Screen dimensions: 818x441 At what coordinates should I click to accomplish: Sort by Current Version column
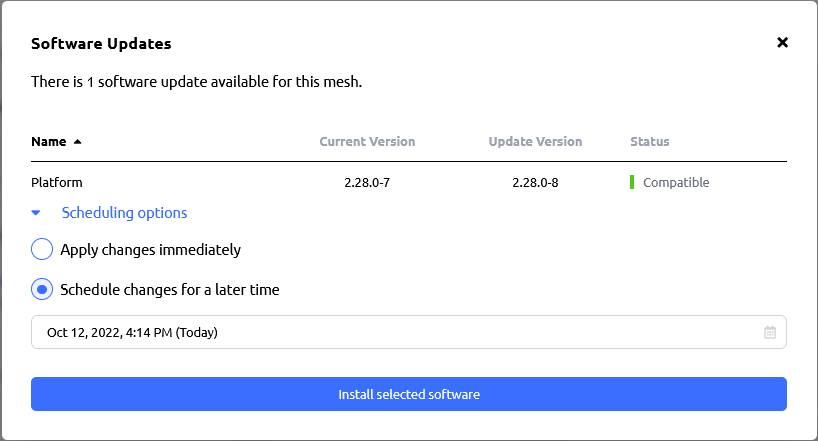tap(367, 141)
